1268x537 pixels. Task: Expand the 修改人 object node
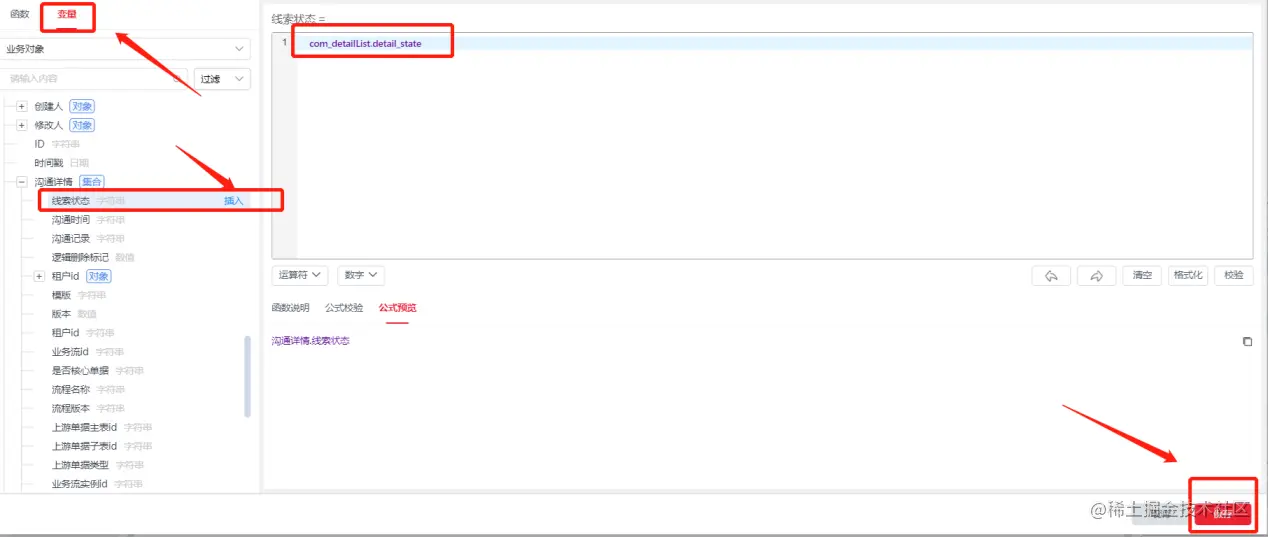coord(21,125)
